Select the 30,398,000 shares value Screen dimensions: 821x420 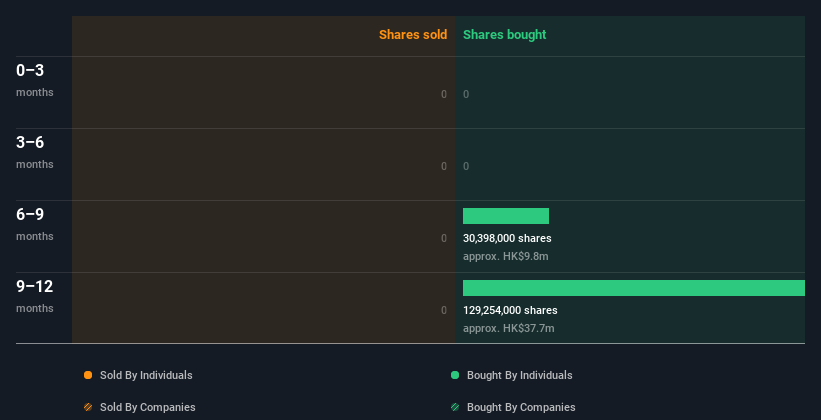[x=507, y=238]
